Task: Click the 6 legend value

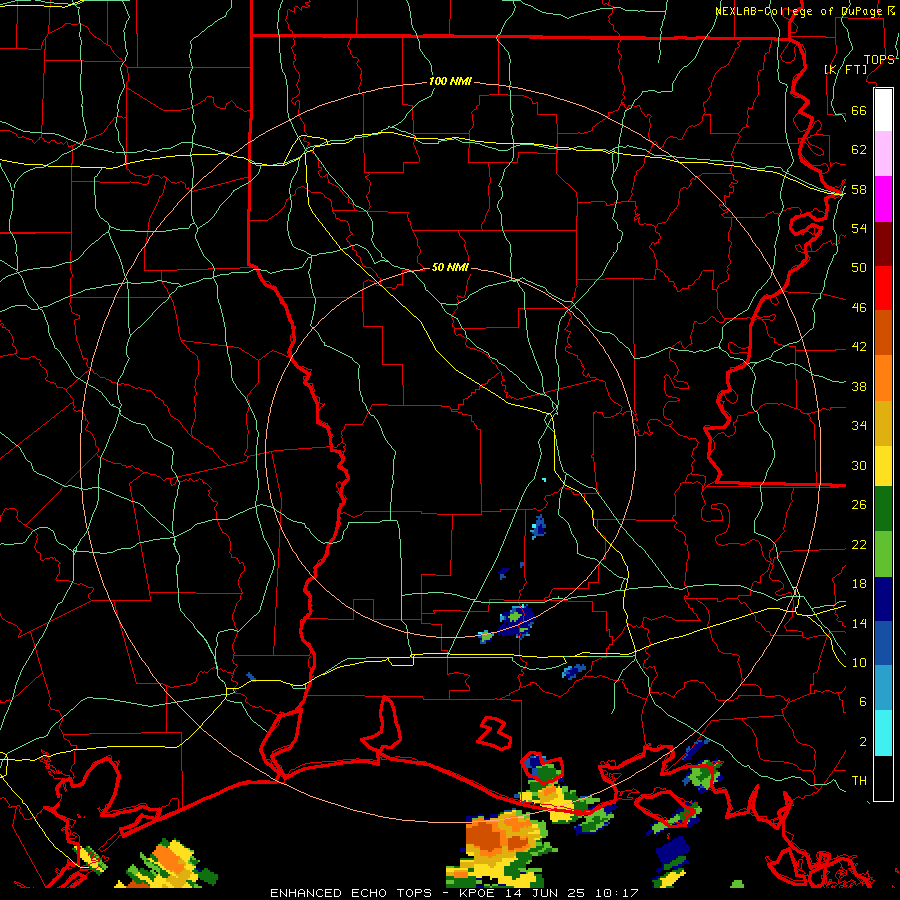Action: coord(863,701)
